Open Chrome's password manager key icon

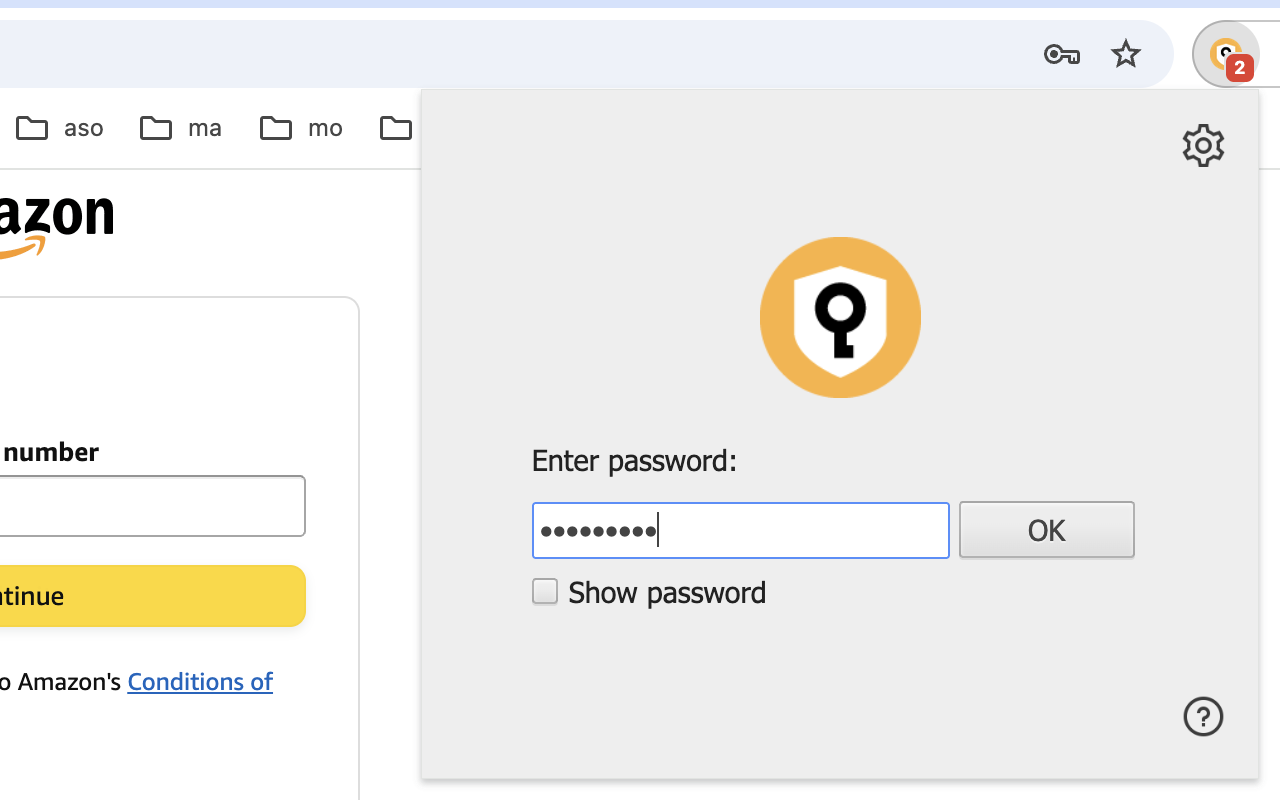[1061, 54]
